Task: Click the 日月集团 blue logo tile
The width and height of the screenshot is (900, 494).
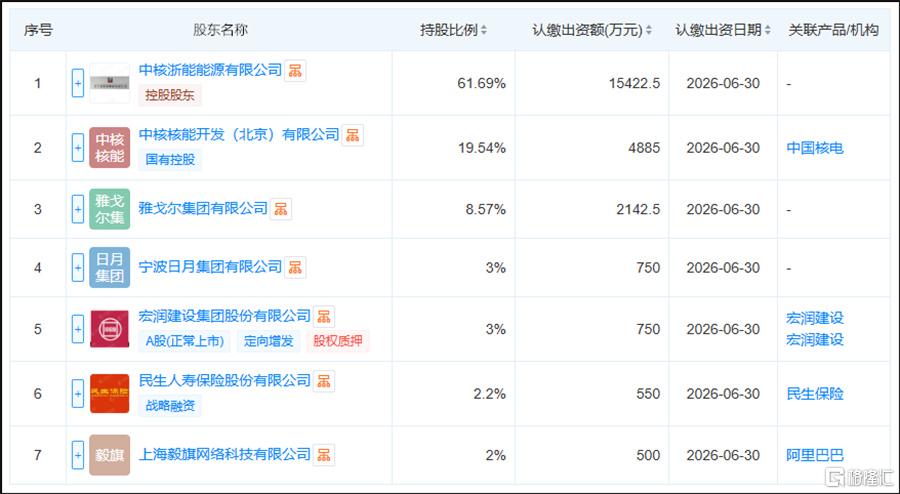Action: (x=110, y=267)
